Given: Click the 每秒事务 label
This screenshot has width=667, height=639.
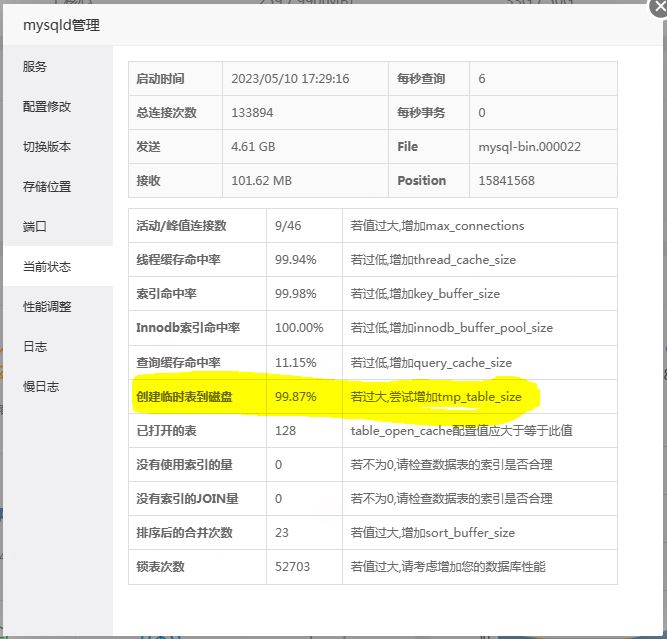Looking at the screenshot, I should [x=421, y=113].
